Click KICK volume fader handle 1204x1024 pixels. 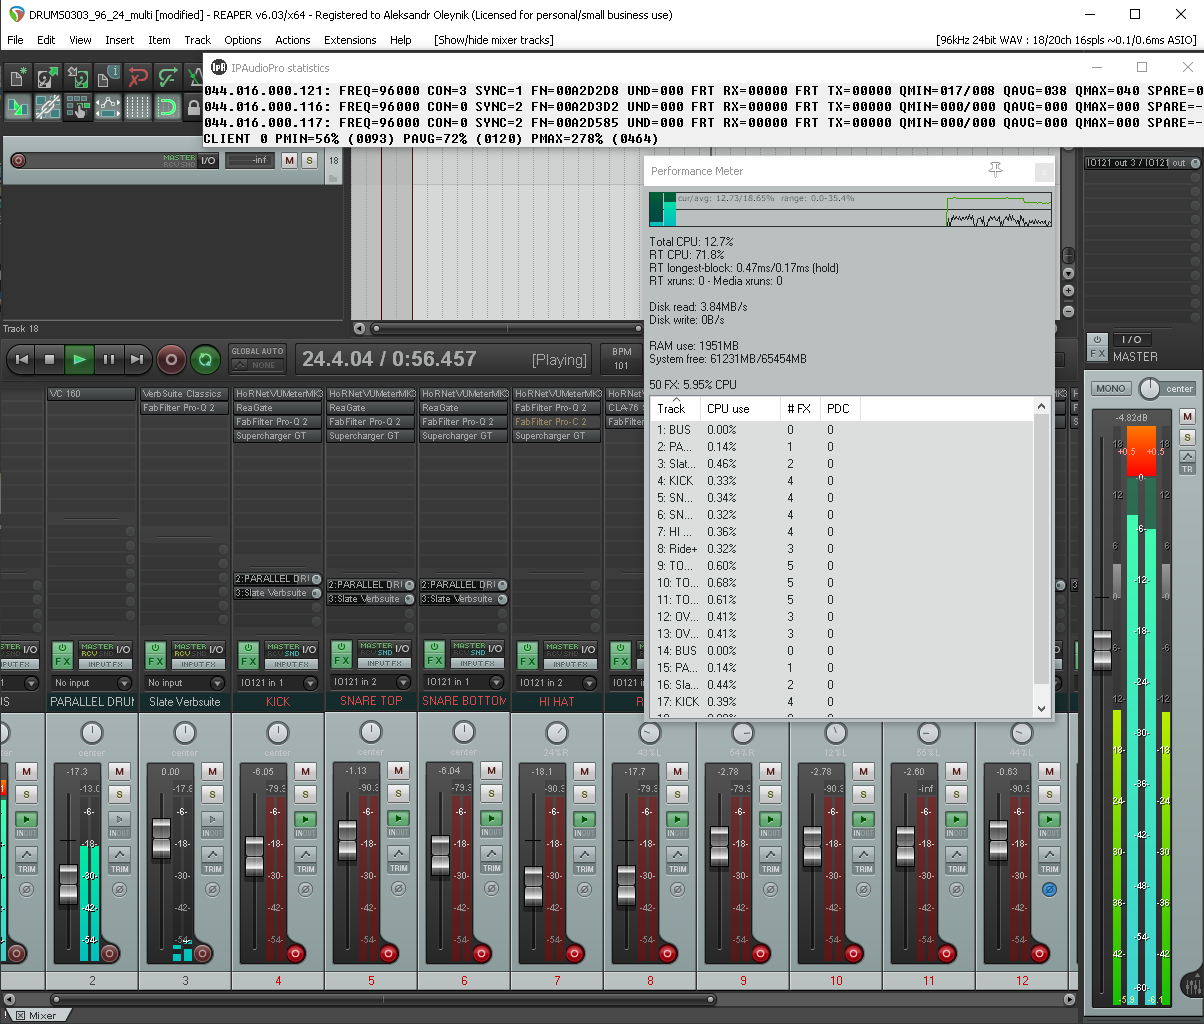(x=254, y=856)
